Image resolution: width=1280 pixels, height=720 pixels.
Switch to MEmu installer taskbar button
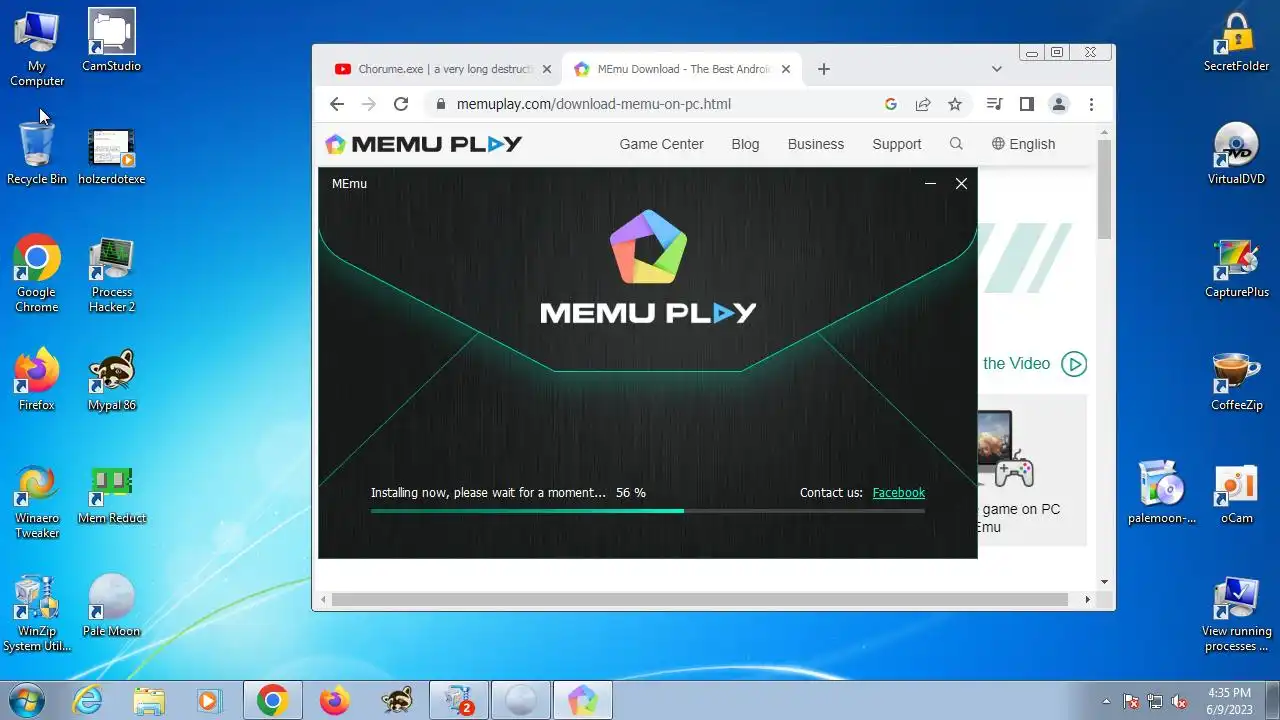pyautogui.click(x=582, y=701)
